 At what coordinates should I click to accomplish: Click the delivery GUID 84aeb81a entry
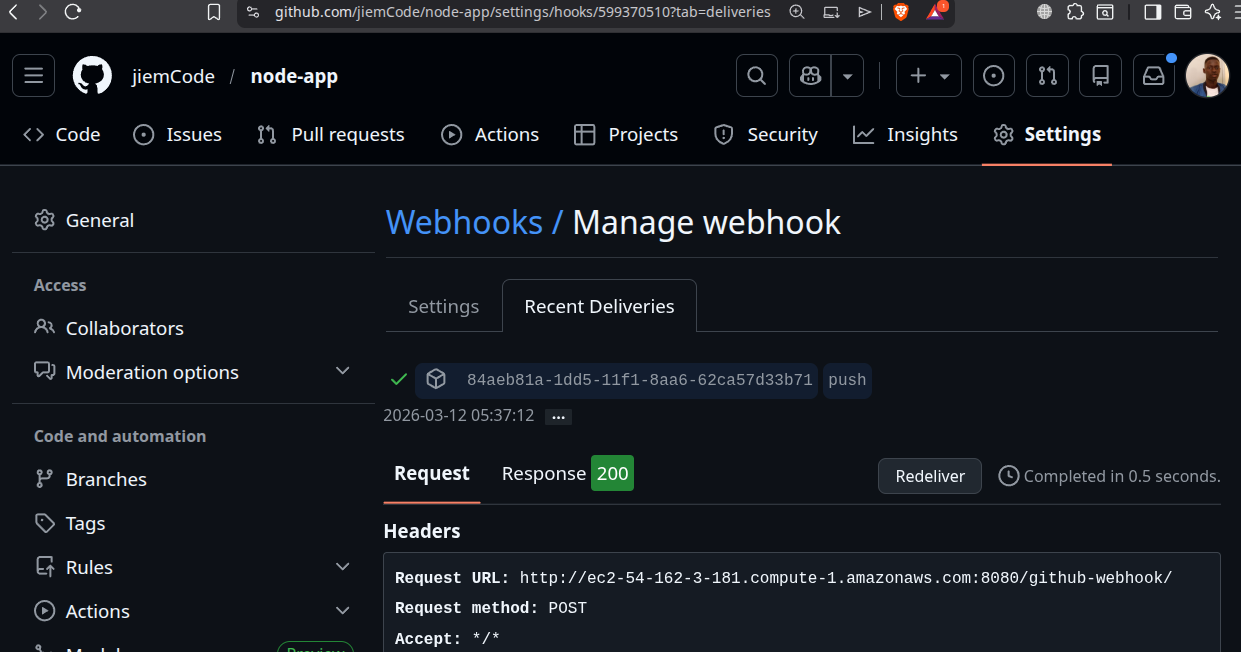(x=639, y=380)
